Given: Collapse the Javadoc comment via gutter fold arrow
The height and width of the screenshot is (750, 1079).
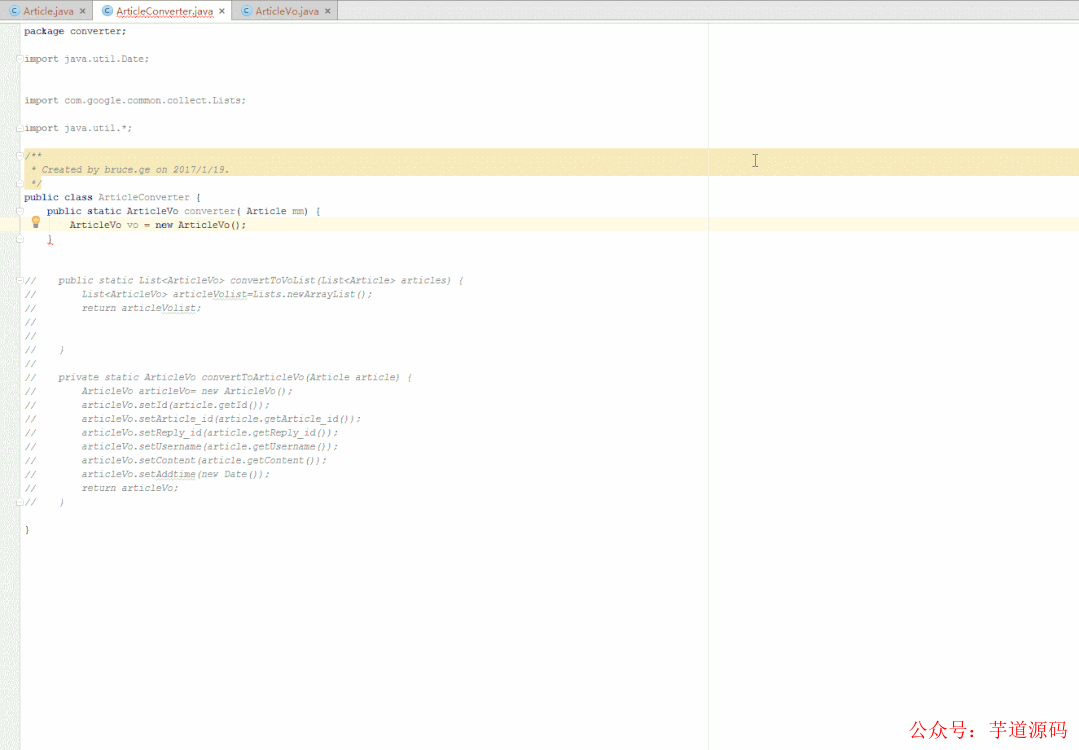Looking at the screenshot, I should click(x=19, y=155).
